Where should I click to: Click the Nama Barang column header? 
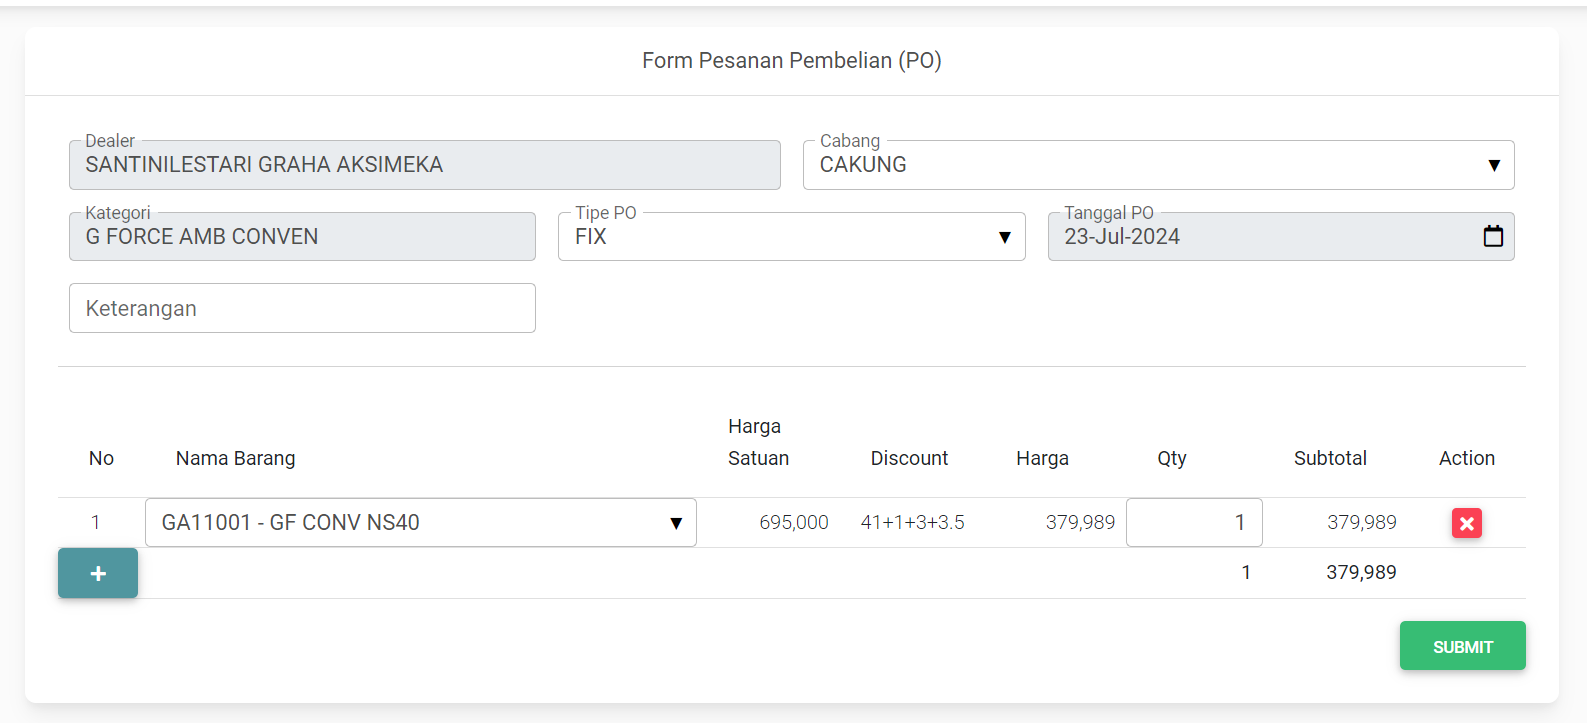point(236,458)
